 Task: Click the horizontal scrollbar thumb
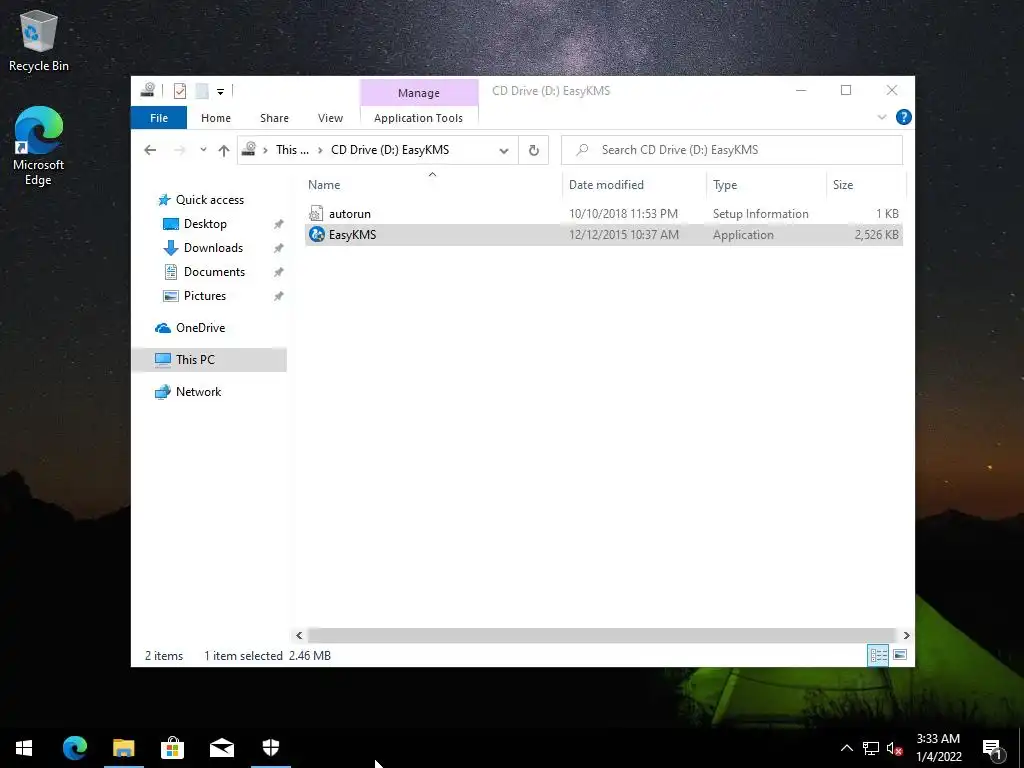(x=601, y=635)
